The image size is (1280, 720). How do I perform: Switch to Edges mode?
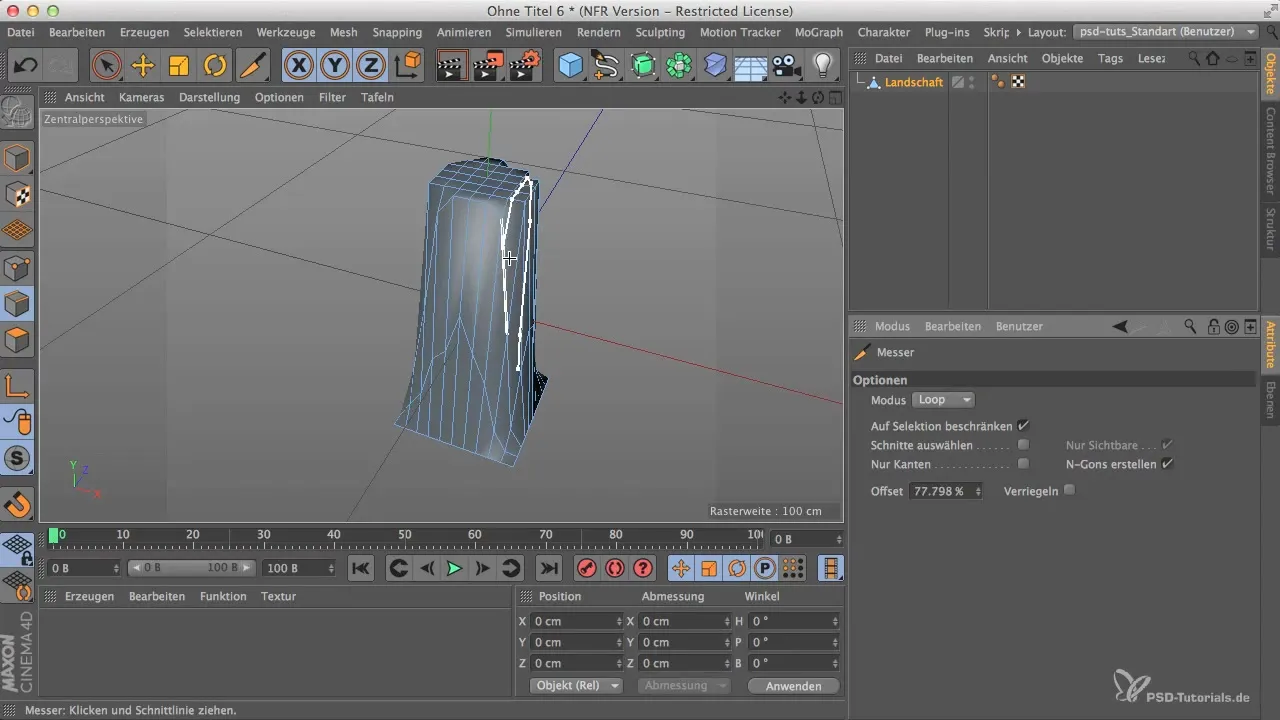click(x=17, y=303)
